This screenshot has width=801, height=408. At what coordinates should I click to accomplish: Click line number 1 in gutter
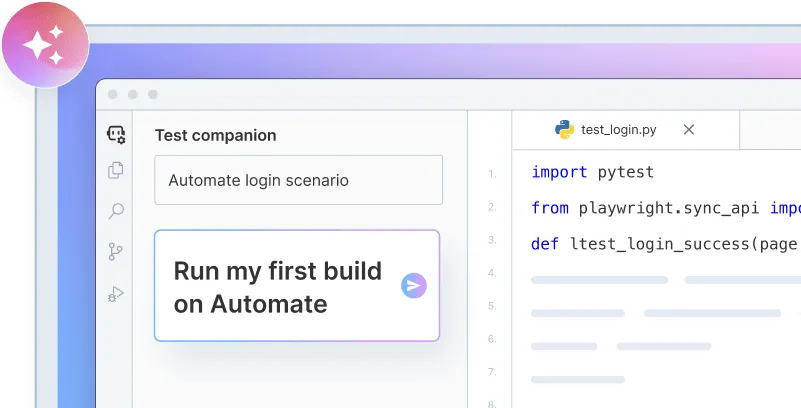tap(492, 174)
